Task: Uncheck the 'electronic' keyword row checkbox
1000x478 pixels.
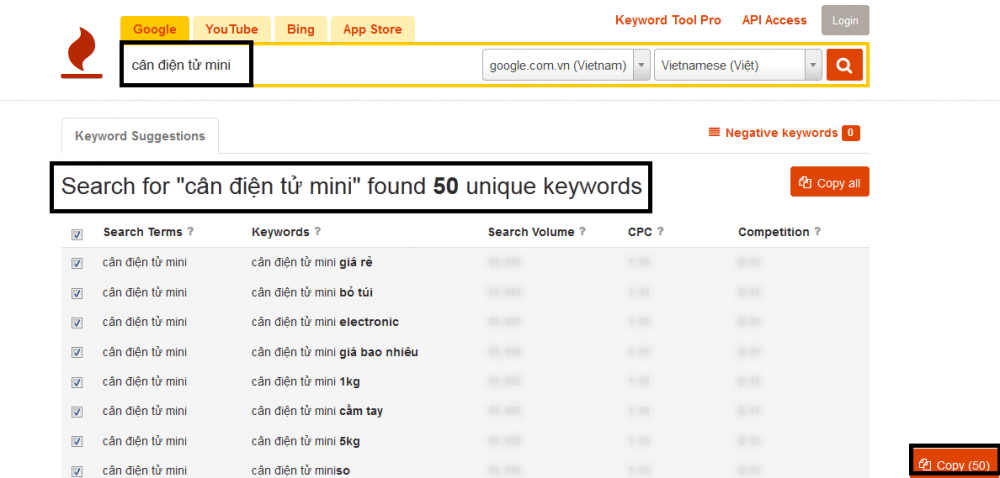Action: (x=77, y=323)
